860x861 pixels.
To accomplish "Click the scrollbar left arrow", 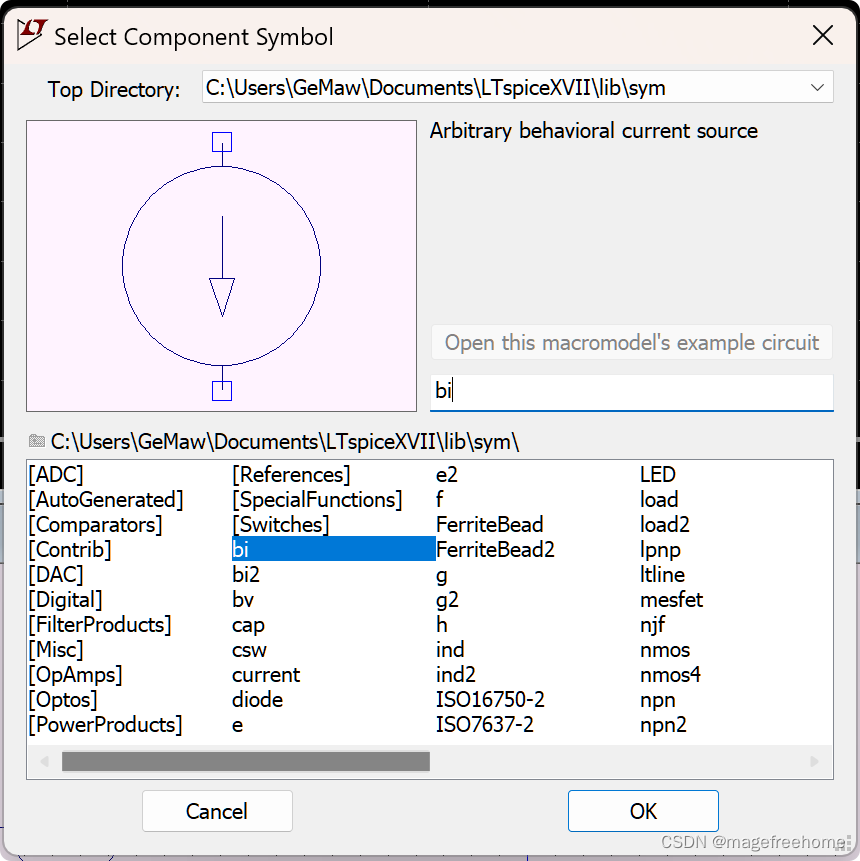I will [x=45, y=762].
